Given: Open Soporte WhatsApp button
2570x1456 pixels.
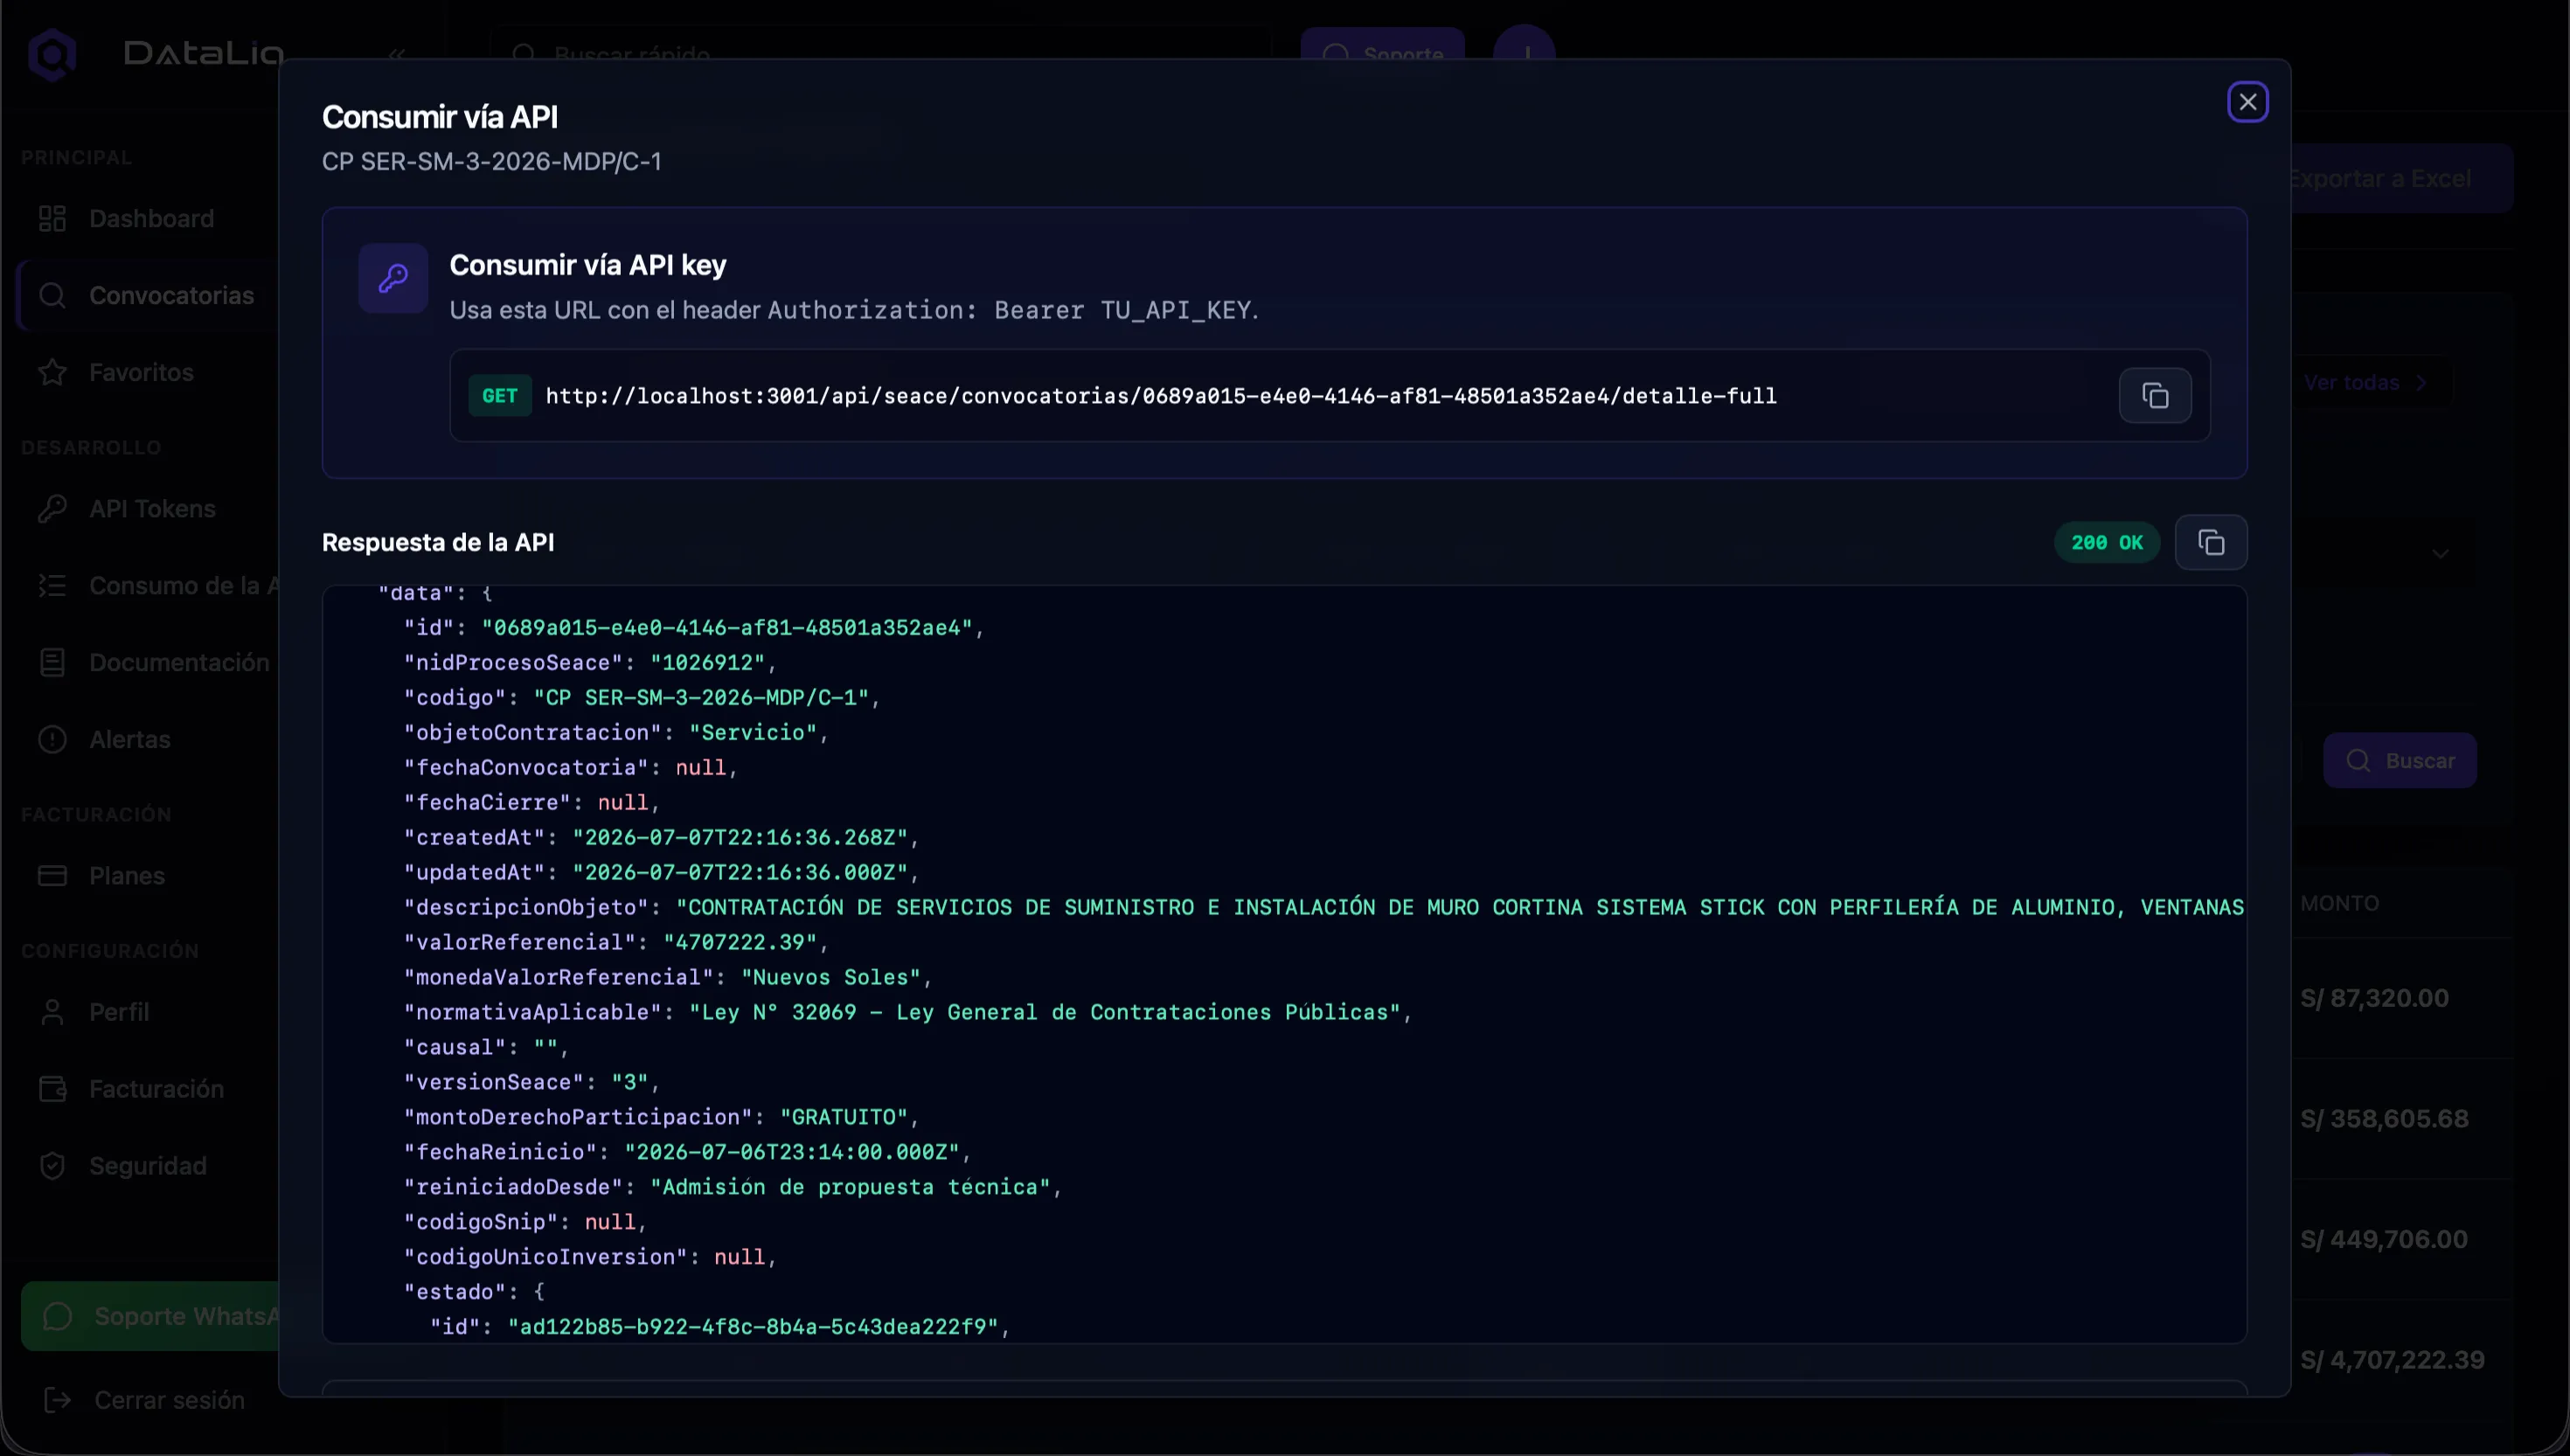Looking at the screenshot, I should pyautogui.click(x=150, y=1316).
